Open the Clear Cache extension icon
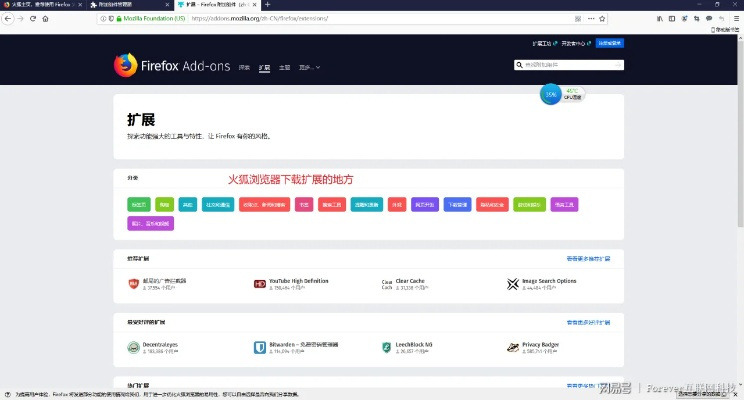This screenshot has width=744, height=400. [x=387, y=284]
